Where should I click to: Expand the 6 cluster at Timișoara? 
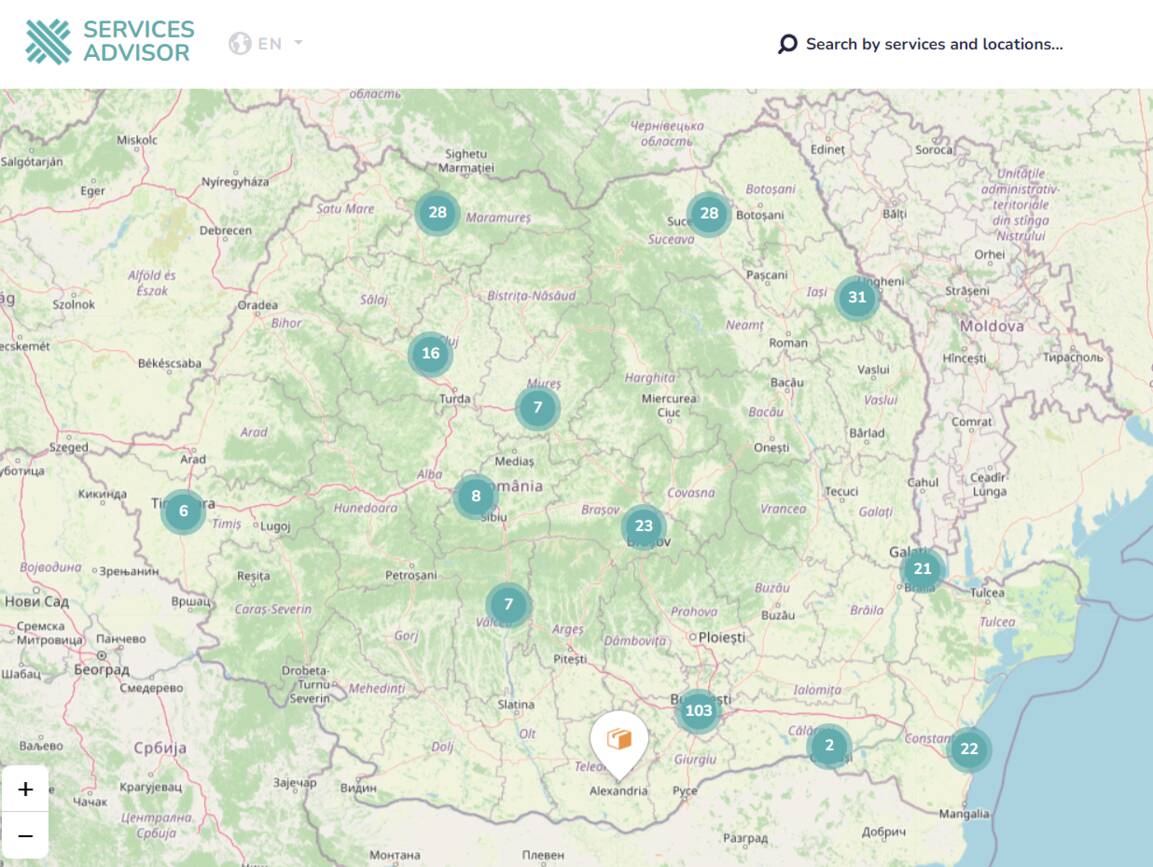[x=183, y=511]
